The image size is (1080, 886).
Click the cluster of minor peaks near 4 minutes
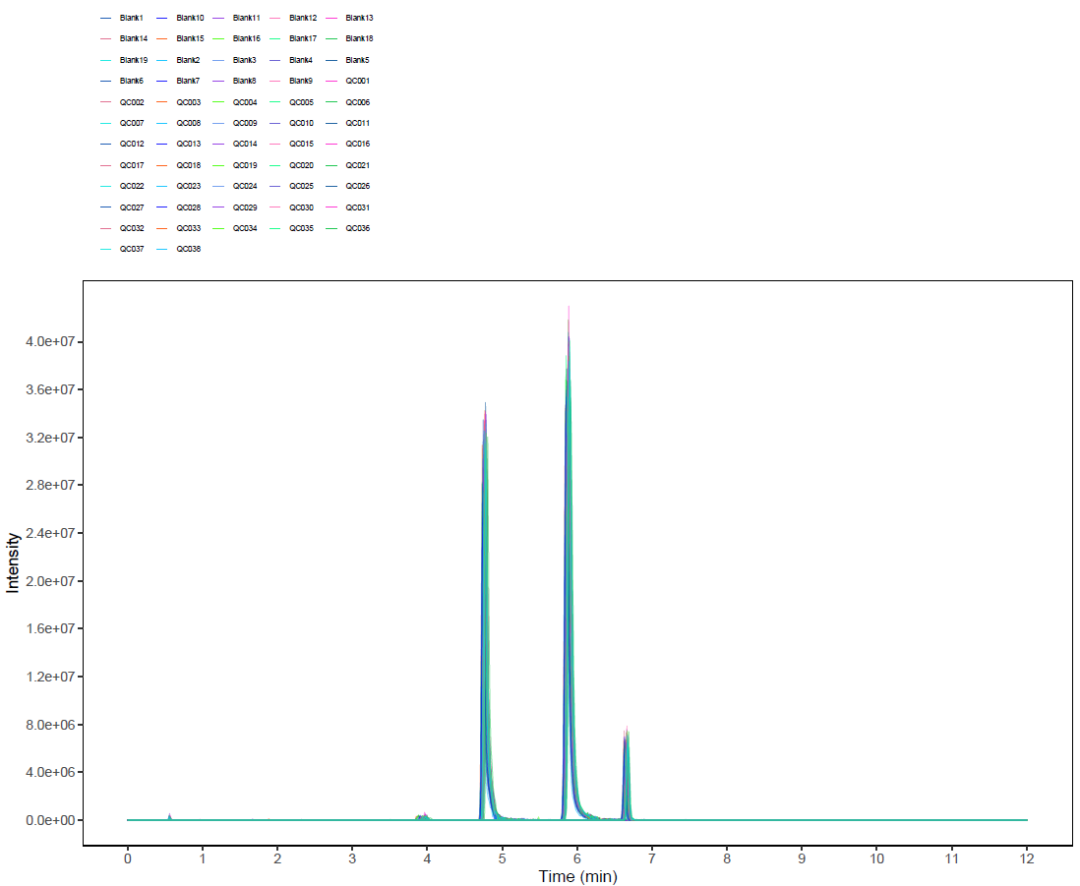click(424, 816)
